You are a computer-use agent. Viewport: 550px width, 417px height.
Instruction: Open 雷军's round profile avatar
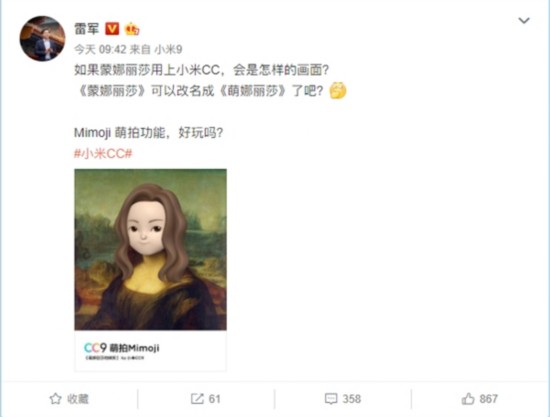tap(42, 38)
